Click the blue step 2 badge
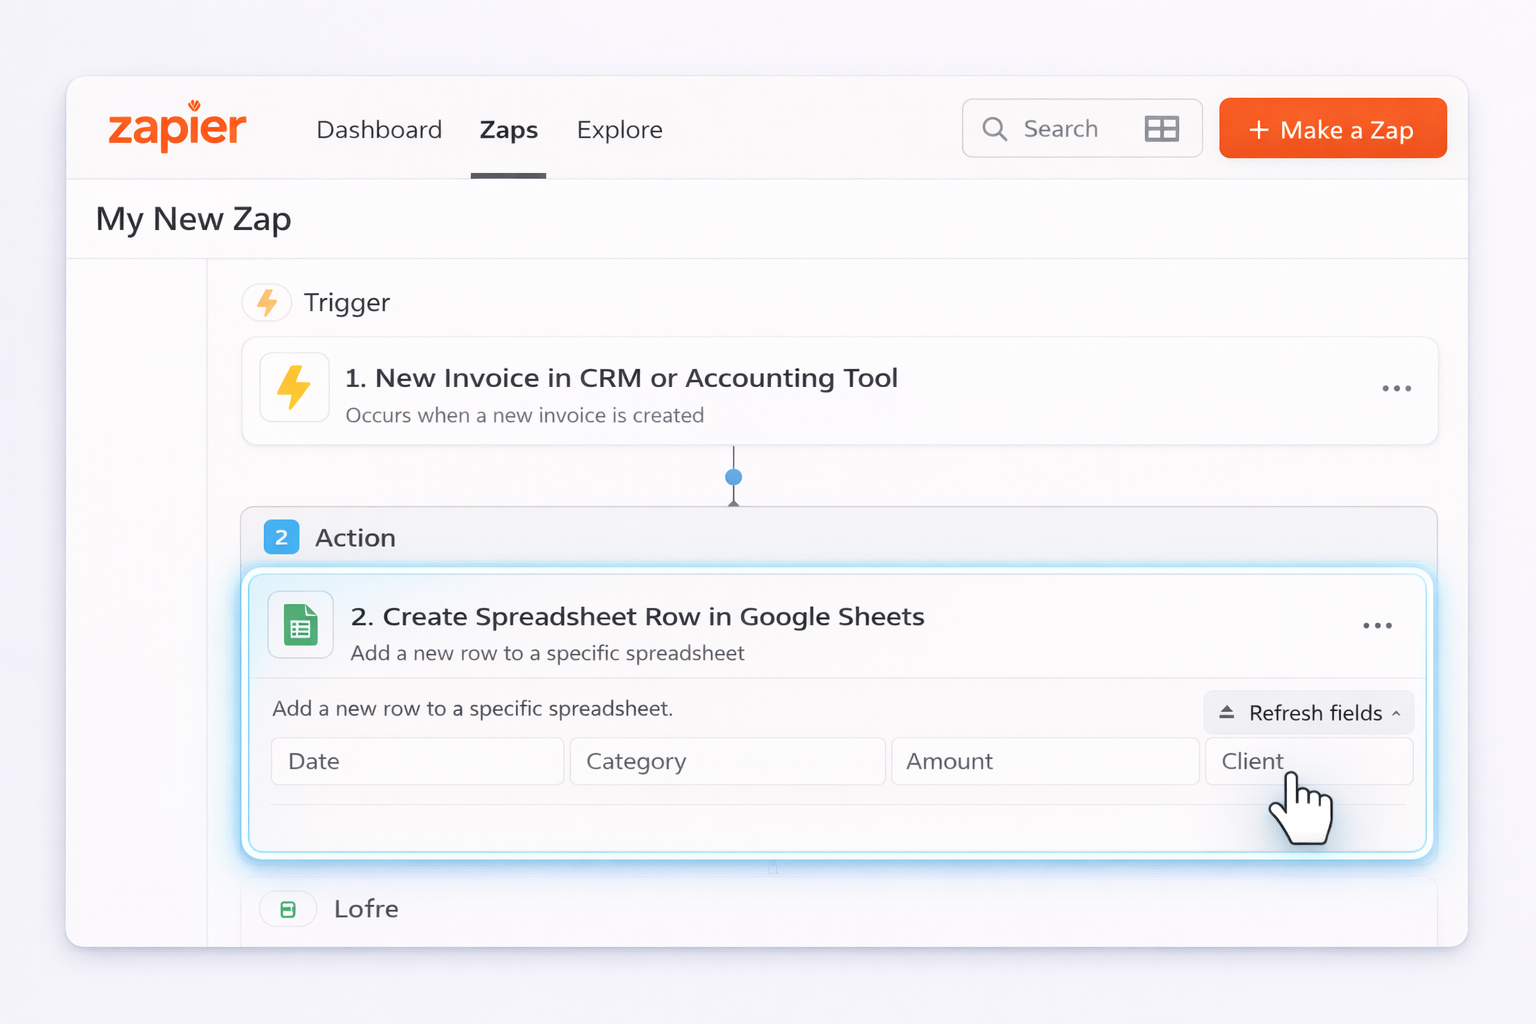This screenshot has width=1536, height=1024. (x=281, y=537)
